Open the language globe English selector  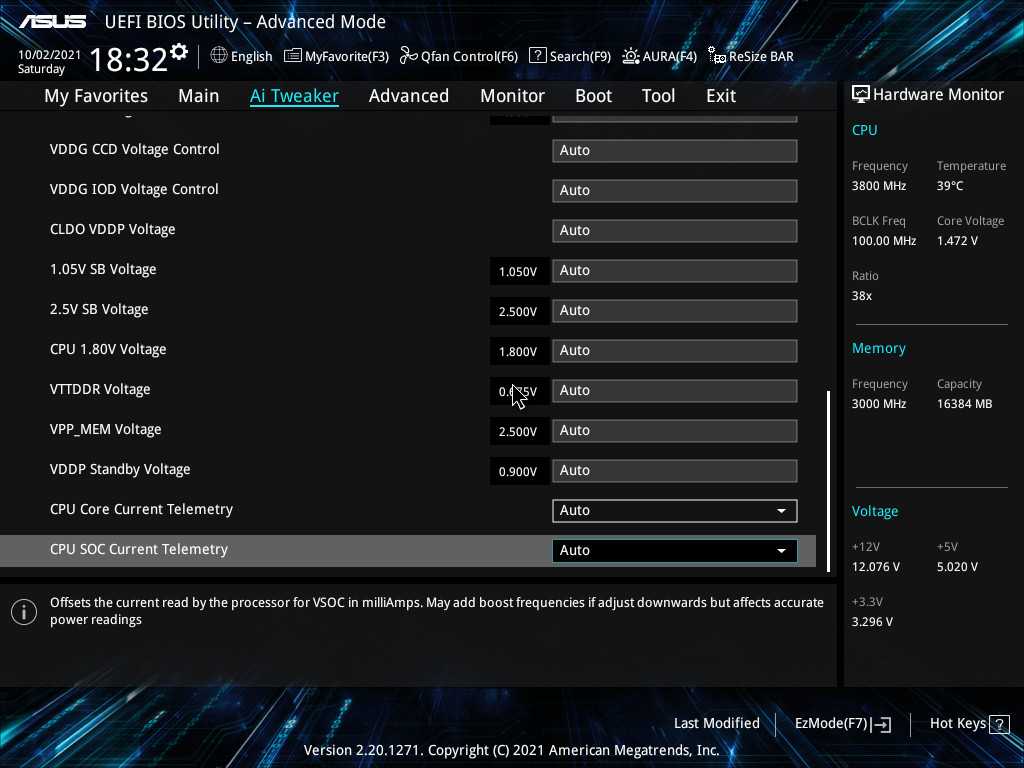241,56
